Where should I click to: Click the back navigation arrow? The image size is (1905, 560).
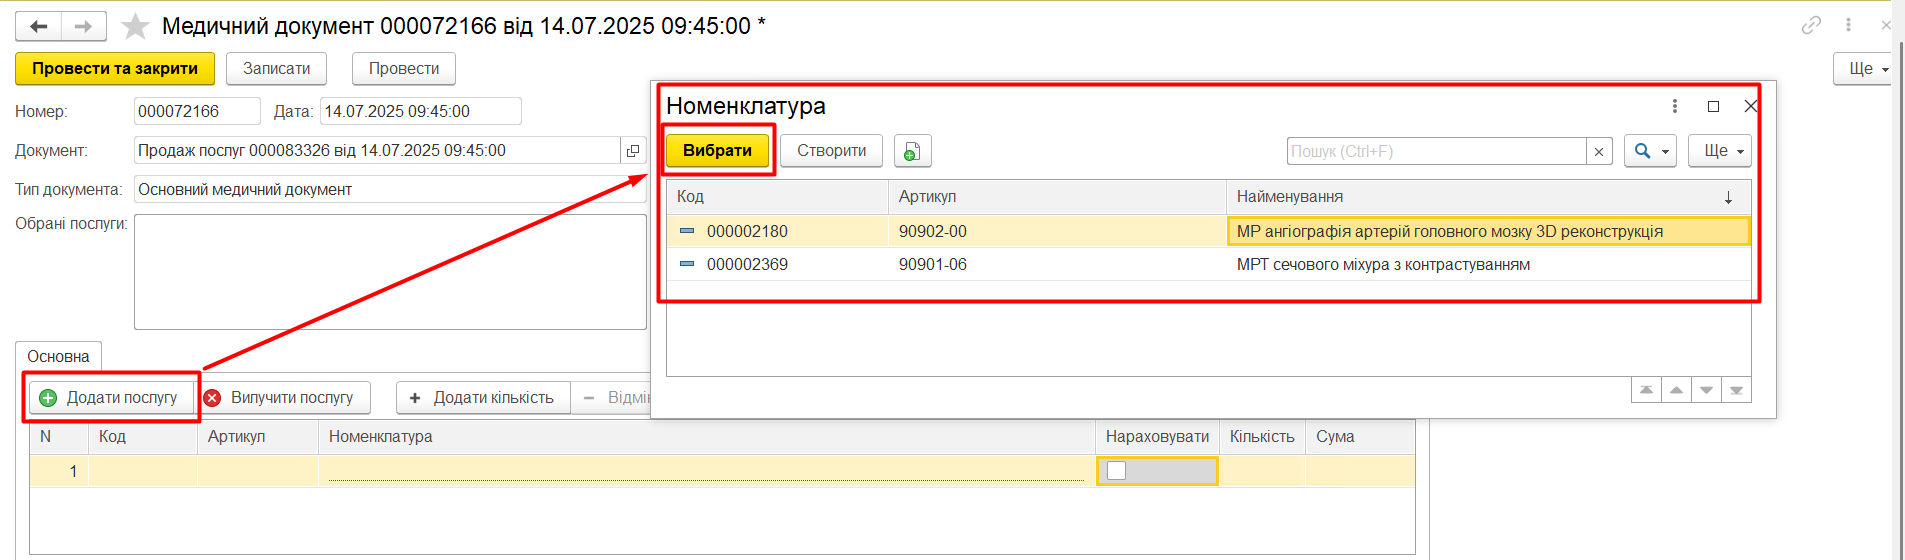point(39,26)
